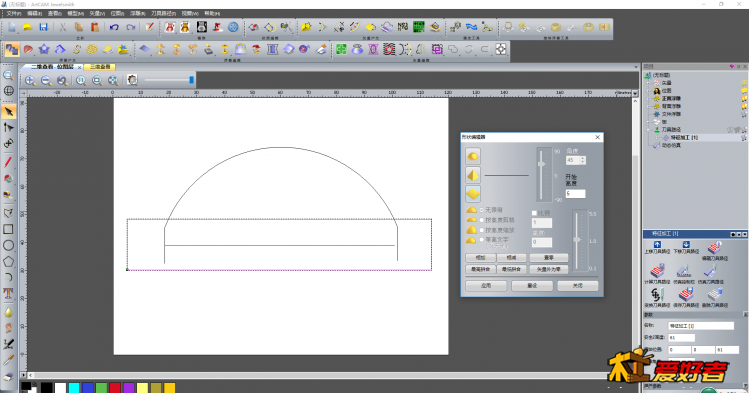Screen dimensions: 749x393
Task: Open the 编辑 menu
Action: [x=34, y=13]
